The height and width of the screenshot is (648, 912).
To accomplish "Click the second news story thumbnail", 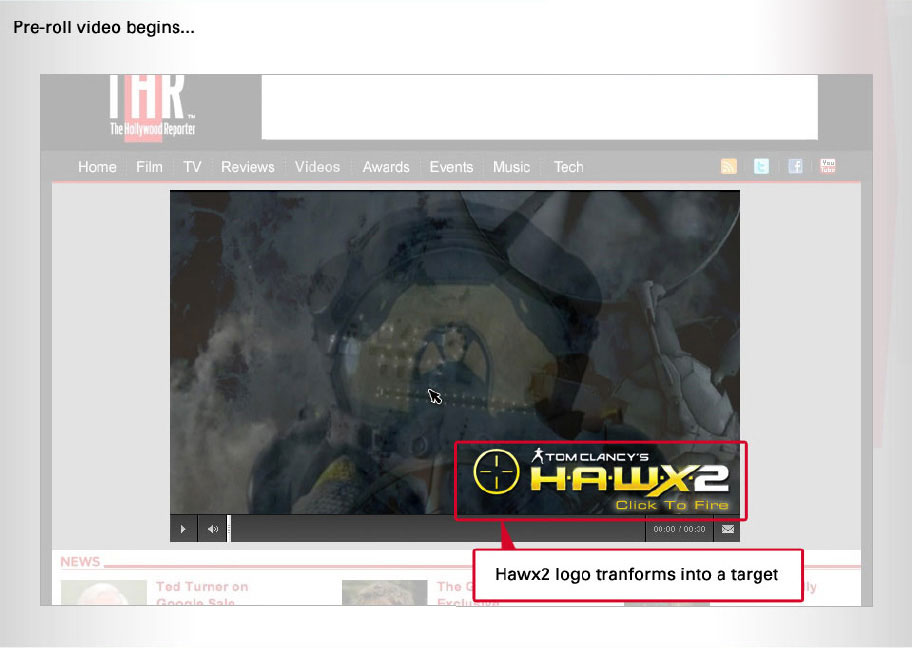I will coord(384,592).
